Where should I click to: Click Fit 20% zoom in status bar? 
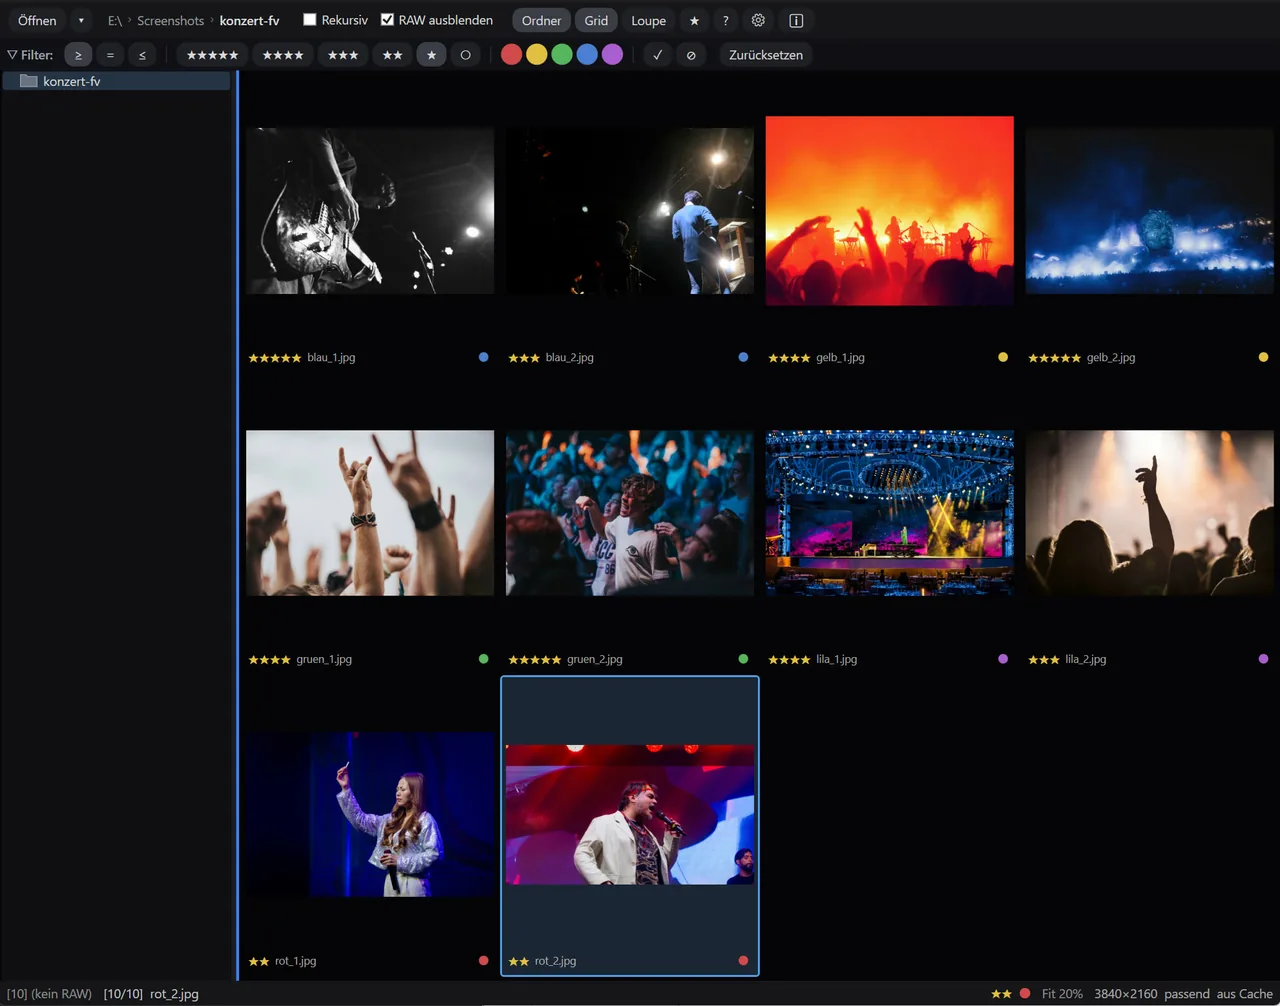coord(1062,994)
